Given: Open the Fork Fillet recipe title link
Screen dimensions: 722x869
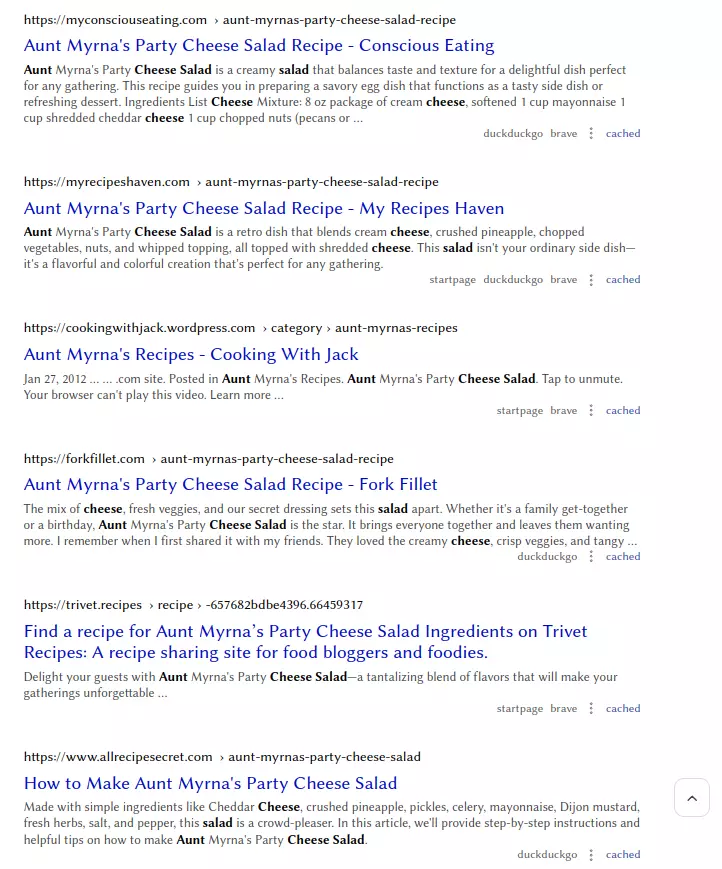Looking at the screenshot, I should [x=231, y=484].
